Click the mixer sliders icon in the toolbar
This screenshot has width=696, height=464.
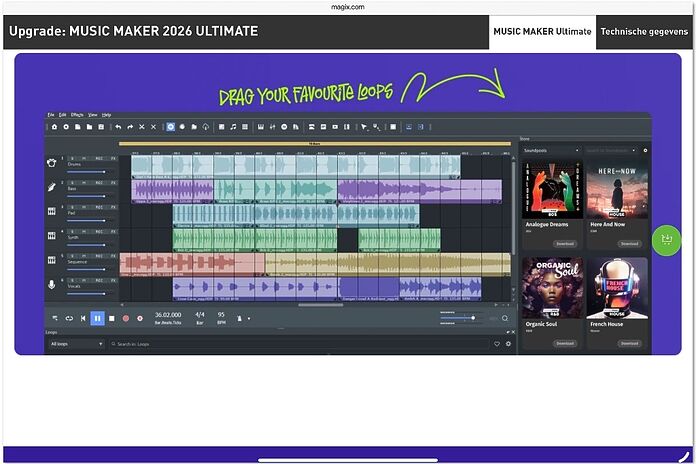272,127
